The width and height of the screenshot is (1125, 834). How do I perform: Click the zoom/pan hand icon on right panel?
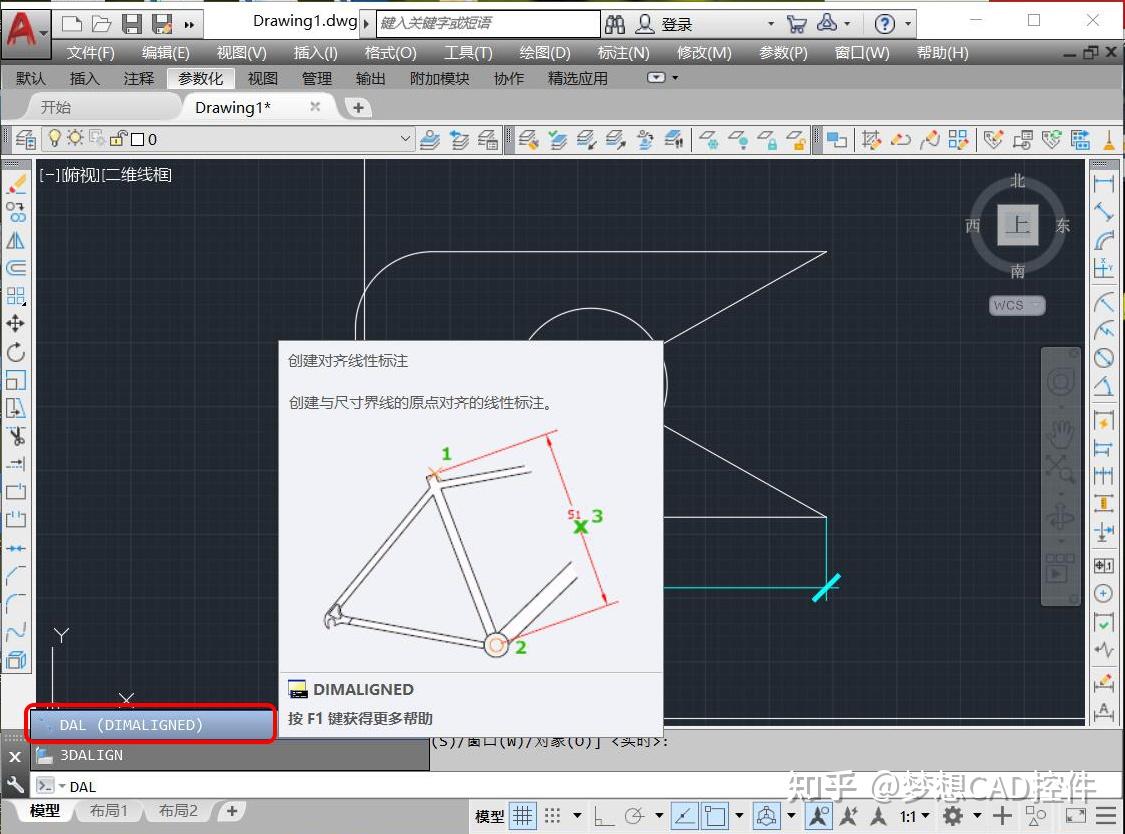[x=1059, y=434]
